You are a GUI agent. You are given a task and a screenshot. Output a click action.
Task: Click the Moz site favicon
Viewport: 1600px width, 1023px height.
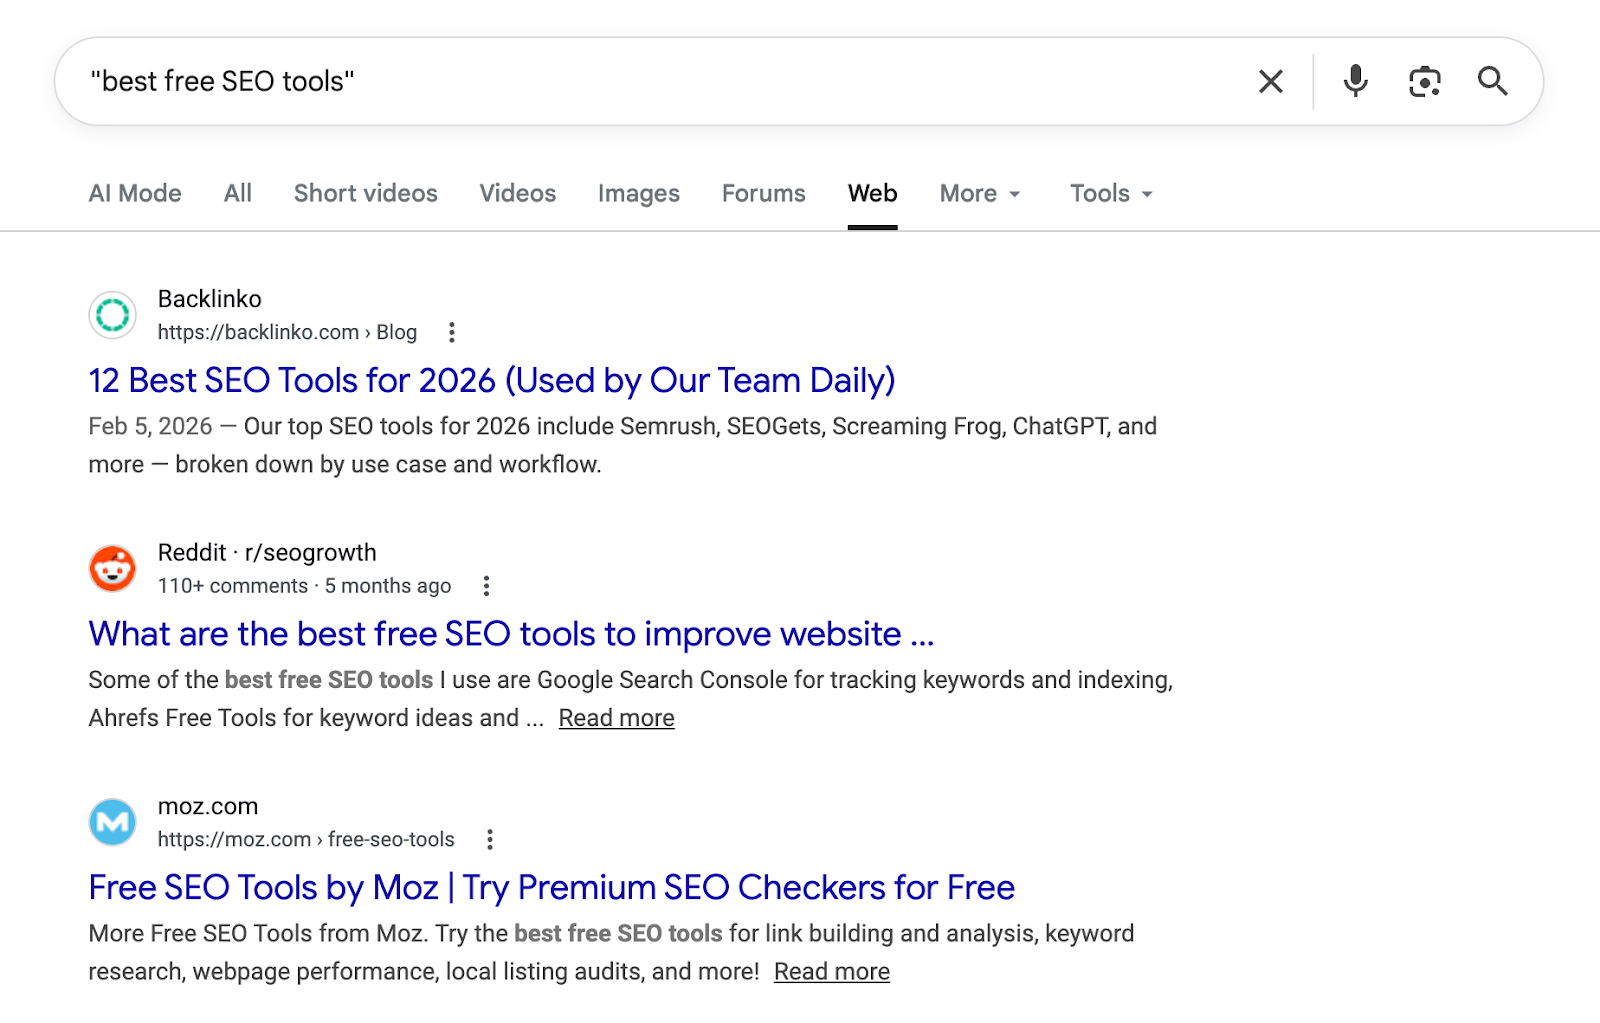[x=113, y=823]
